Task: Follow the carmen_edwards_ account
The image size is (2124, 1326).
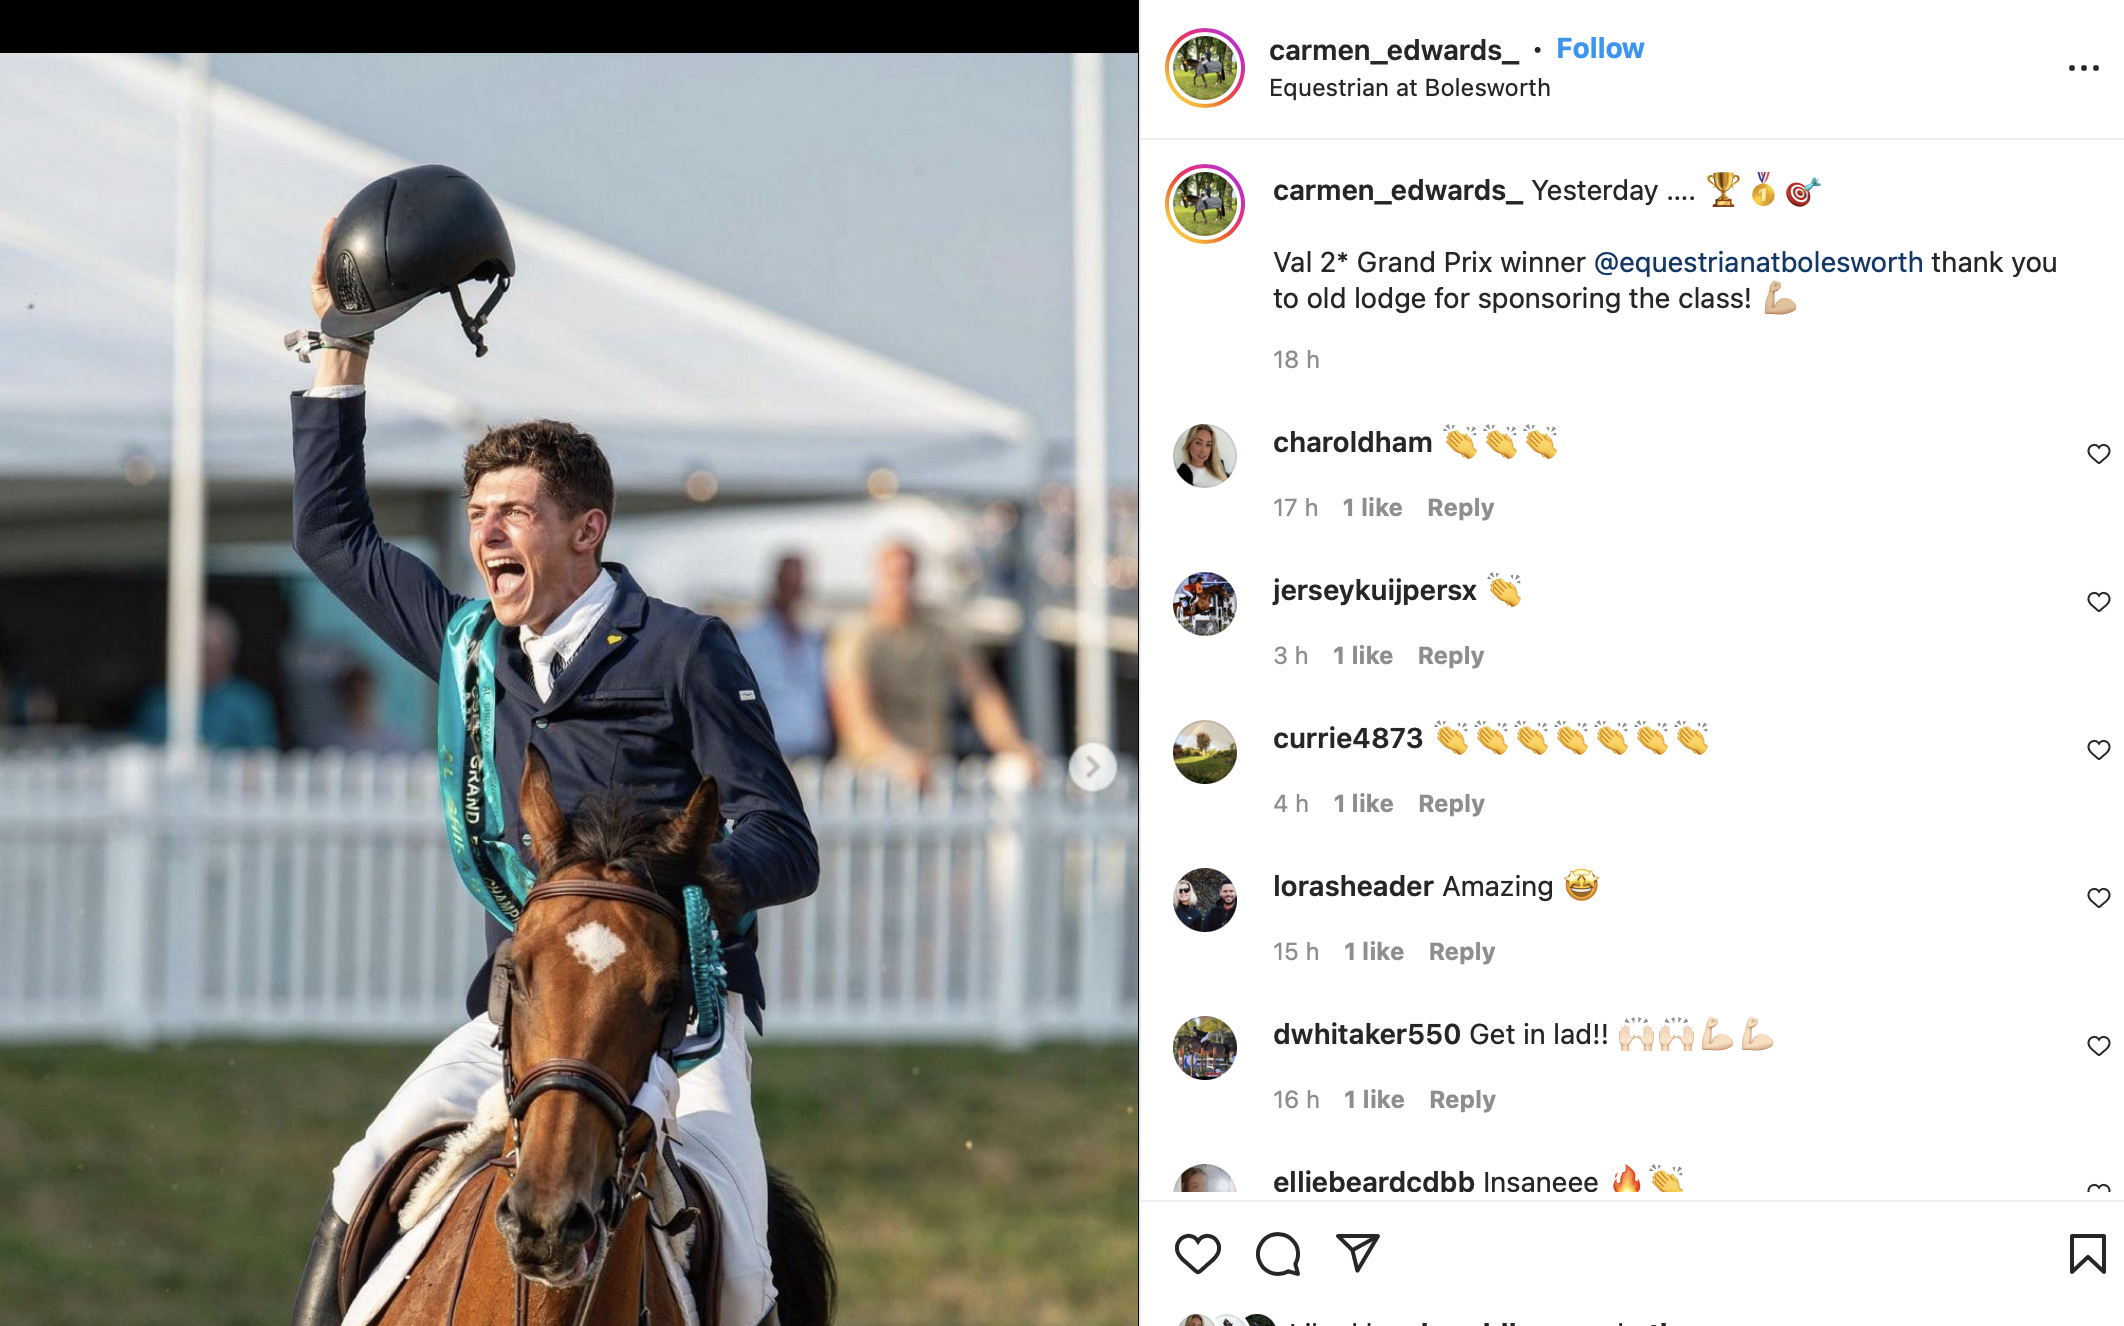Action: [x=1599, y=48]
